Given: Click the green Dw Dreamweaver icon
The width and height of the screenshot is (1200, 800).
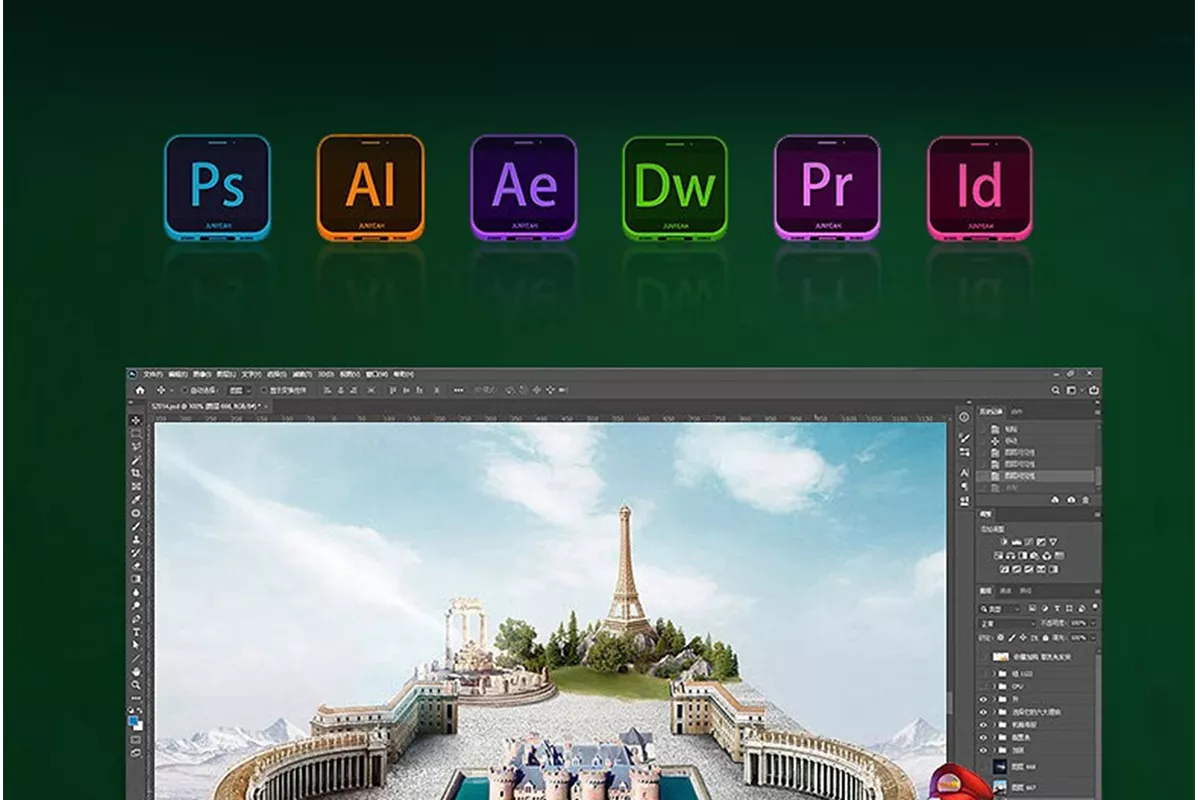Looking at the screenshot, I should pos(675,188).
